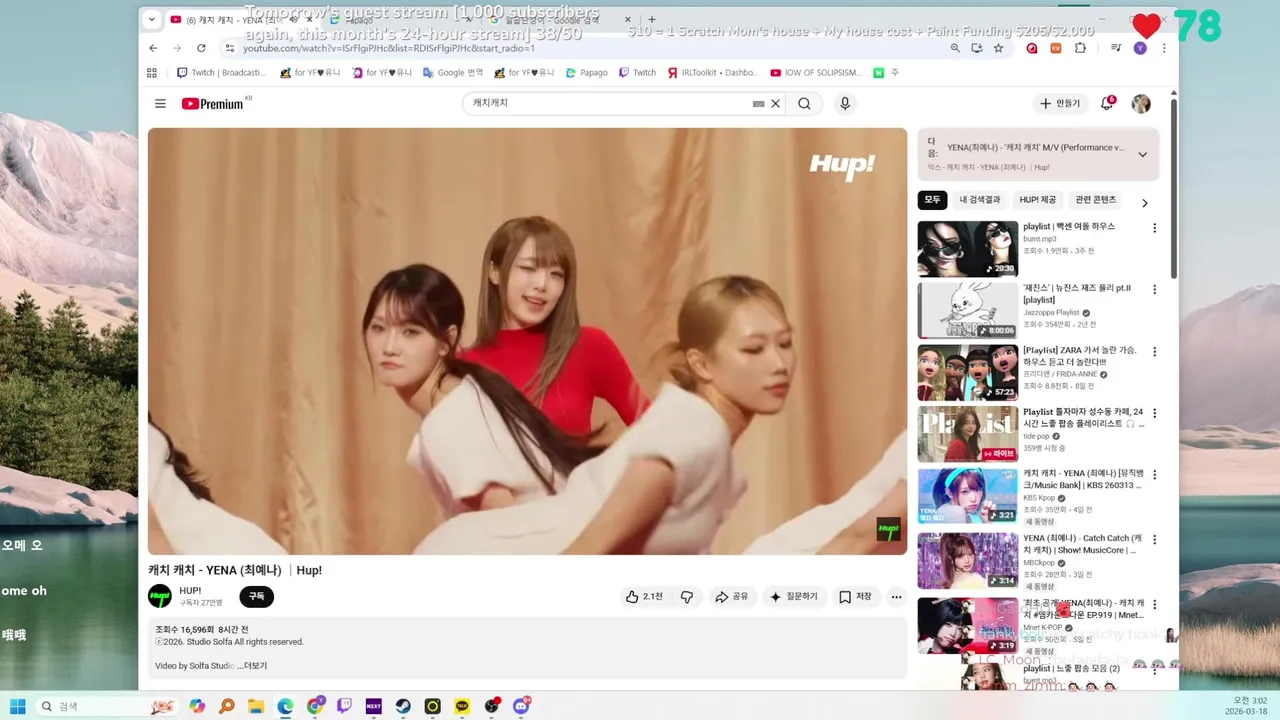The width and height of the screenshot is (1280, 720).
Task: Open thumbnail of 빡센 여돌 하우스 playlist
Action: tap(967, 249)
